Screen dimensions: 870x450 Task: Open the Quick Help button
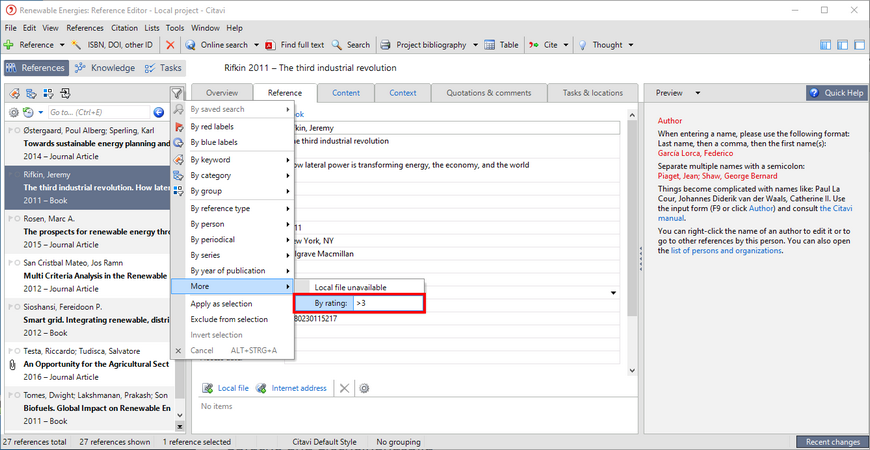(x=837, y=93)
